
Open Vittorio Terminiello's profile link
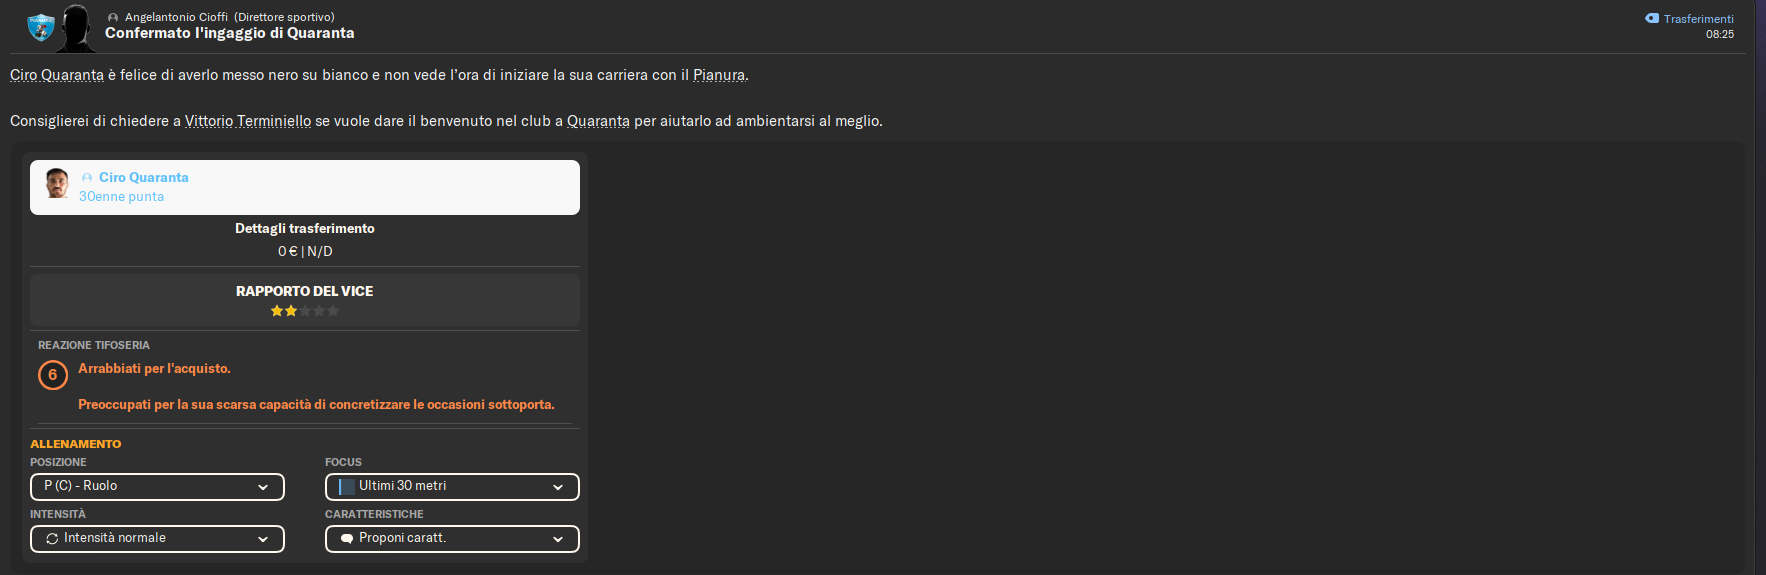(x=248, y=121)
